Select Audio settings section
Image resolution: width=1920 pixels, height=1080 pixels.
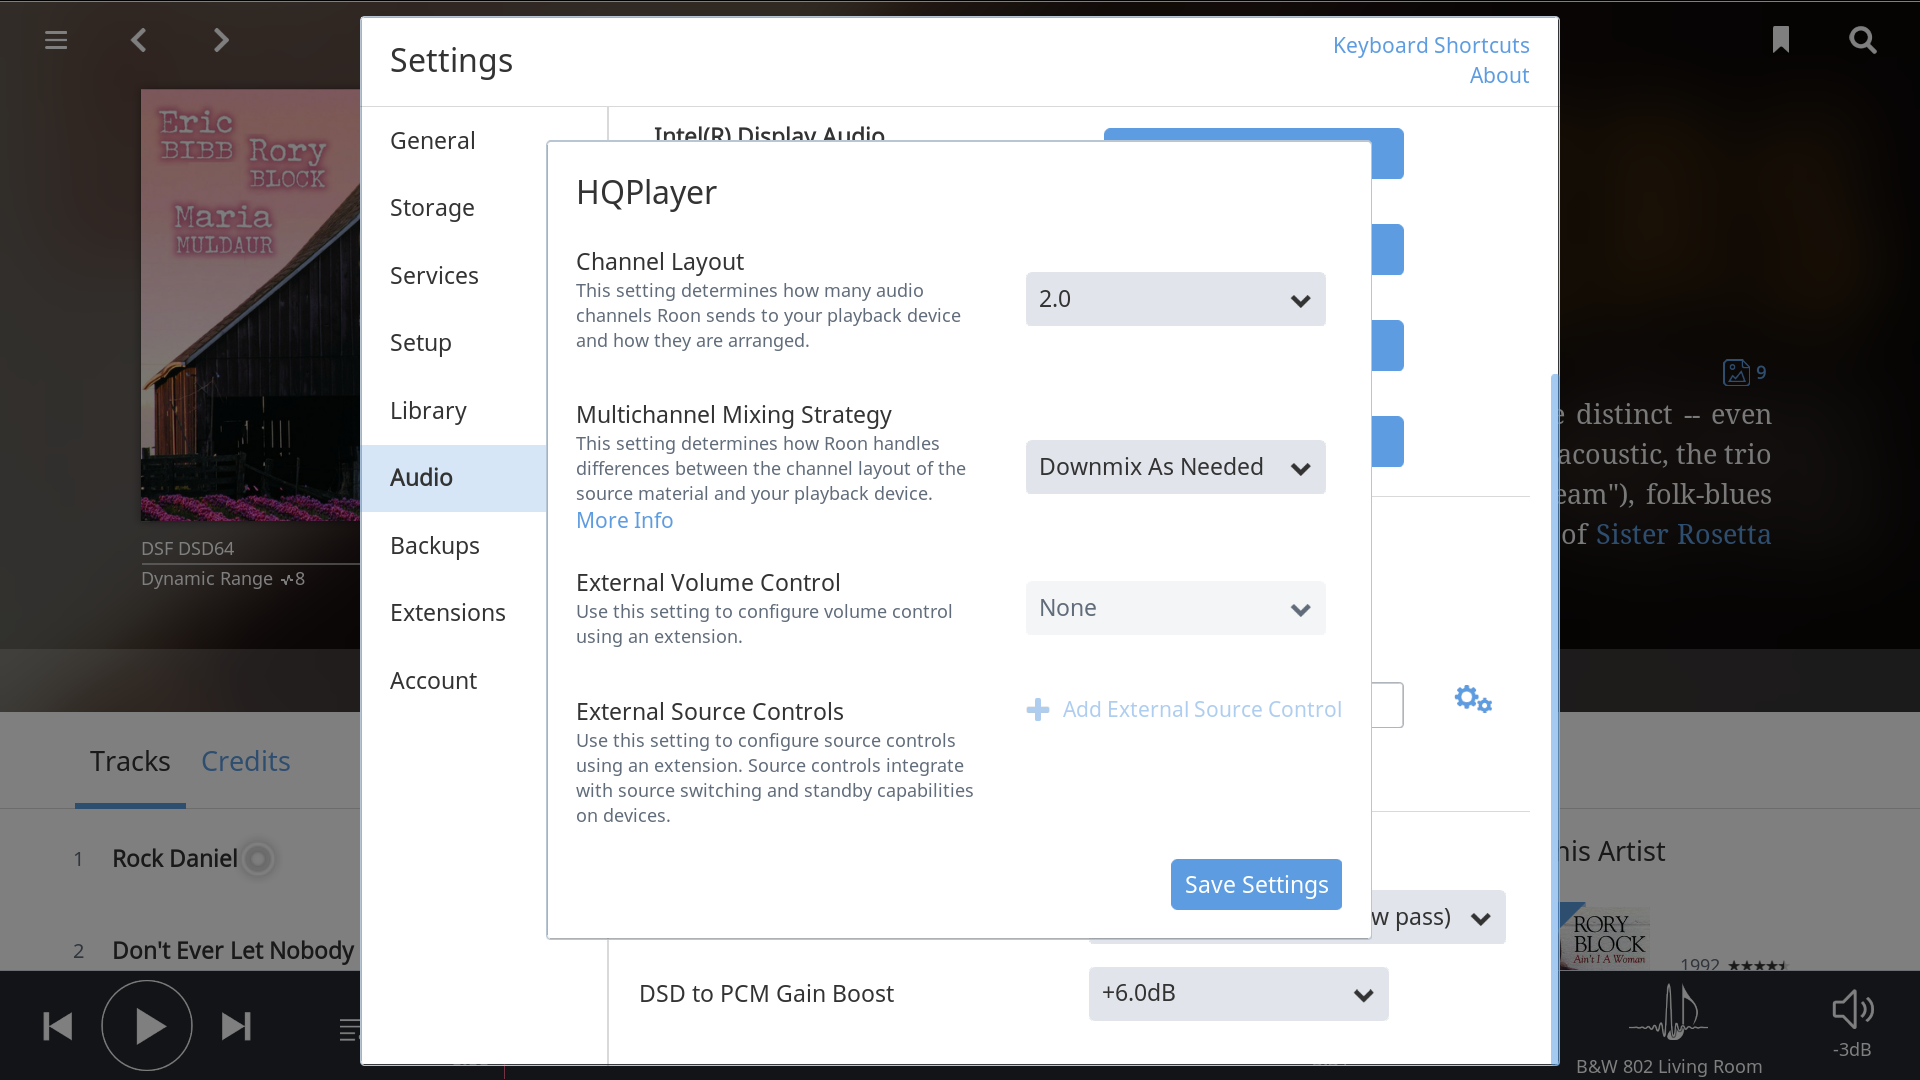click(x=454, y=478)
